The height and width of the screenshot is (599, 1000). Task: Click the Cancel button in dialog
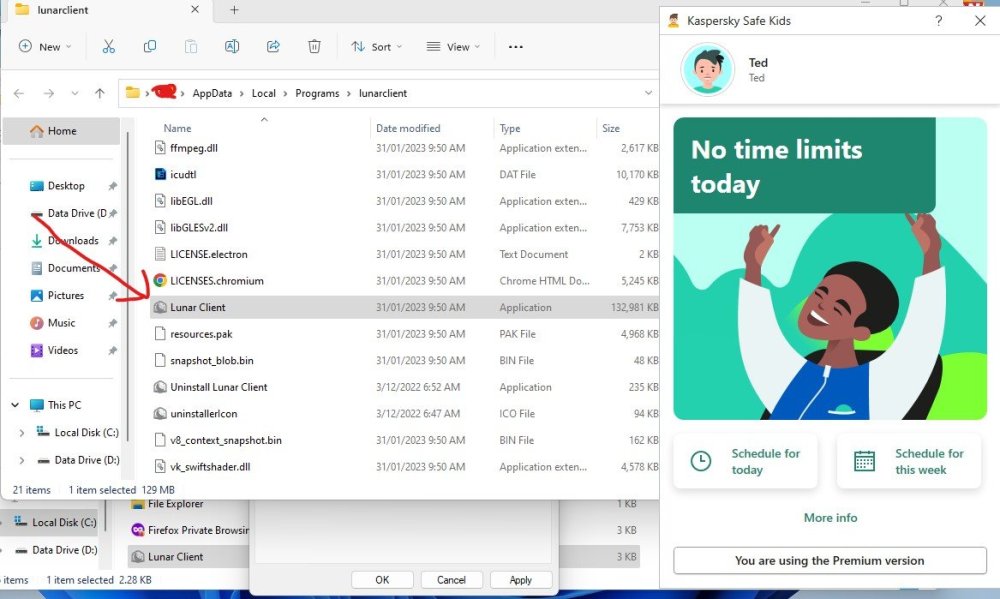coord(451,580)
